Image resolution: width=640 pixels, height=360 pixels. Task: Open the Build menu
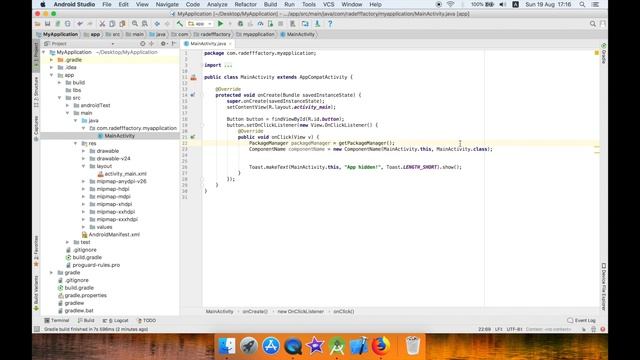click(x=270, y=4)
